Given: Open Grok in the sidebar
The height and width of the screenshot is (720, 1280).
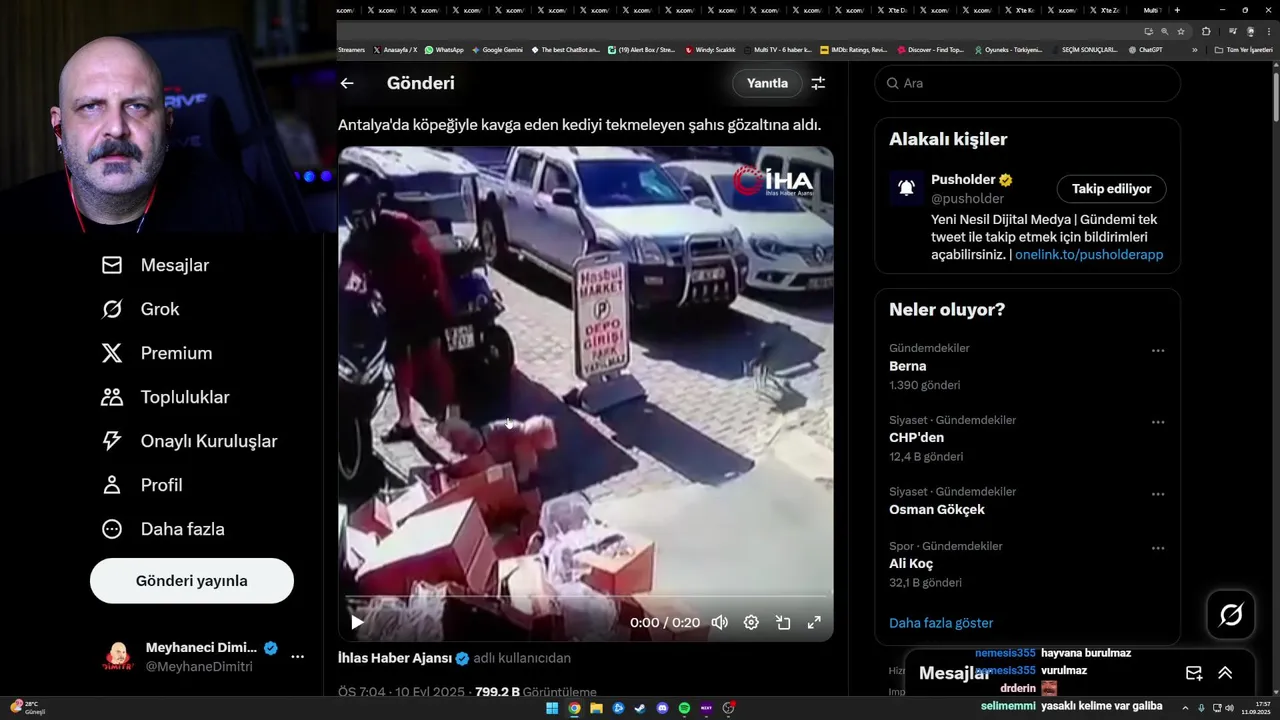Looking at the screenshot, I should point(140,309).
